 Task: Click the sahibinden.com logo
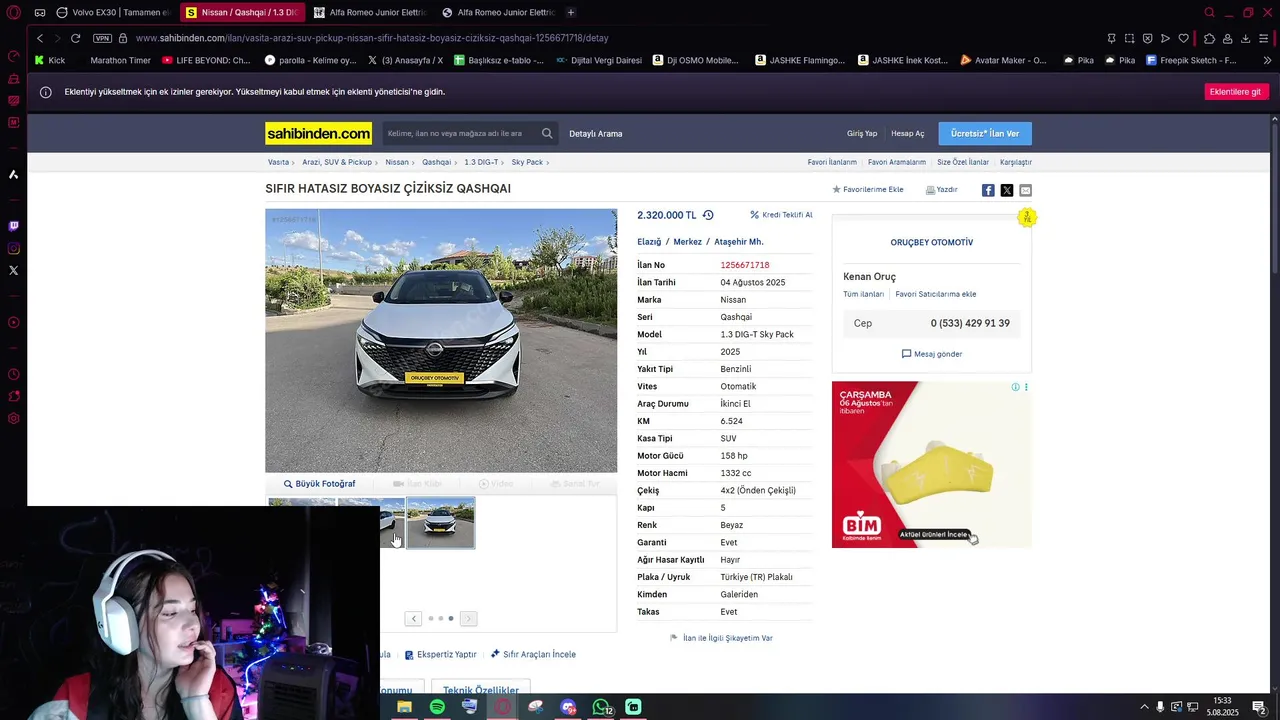pyautogui.click(x=318, y=133)
